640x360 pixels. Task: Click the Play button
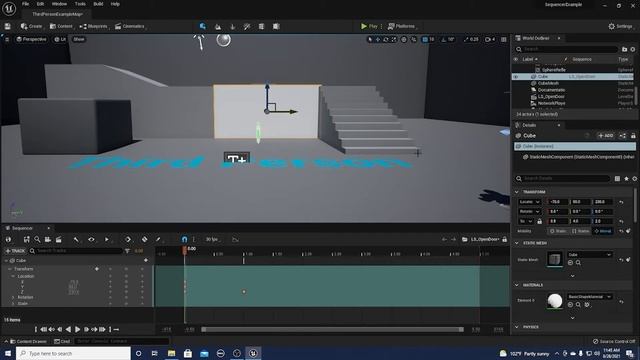pos(369,26)
